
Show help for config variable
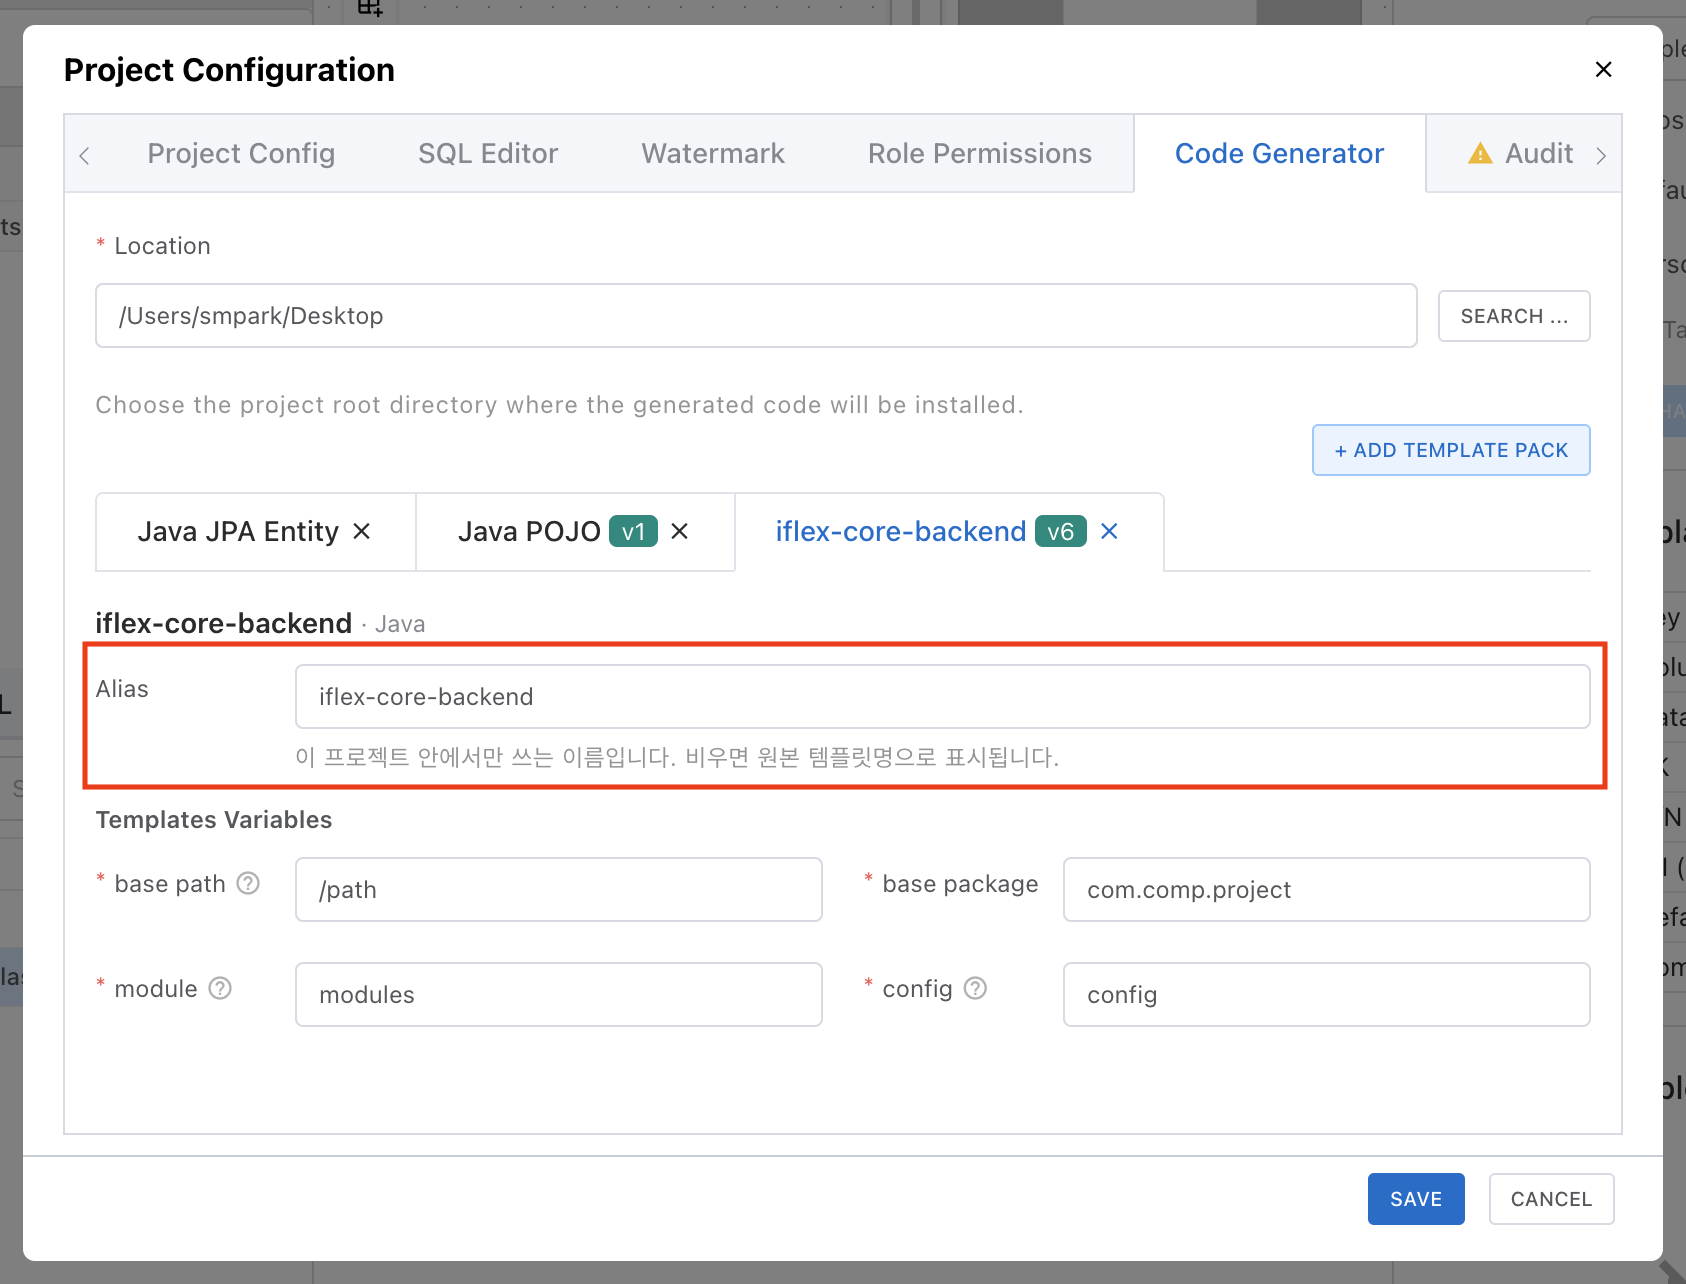pos(975,988)
